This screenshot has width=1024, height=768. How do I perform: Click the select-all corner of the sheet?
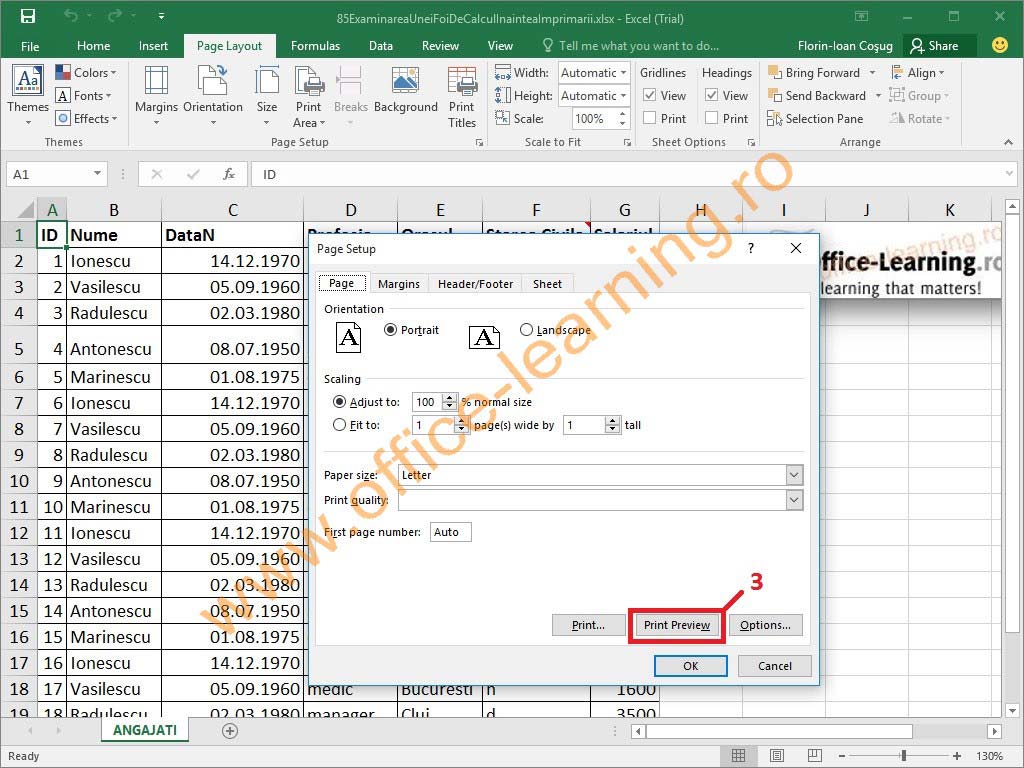coord(24,210)
